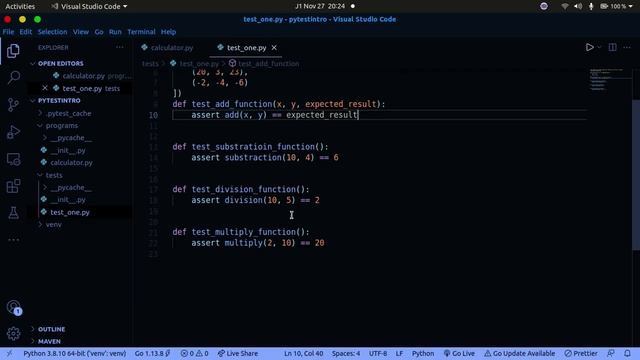Image resolution: width=640 pixels, height=360 pixels.
Task: Collapse the programs folder
Action: tap(62, 126)
